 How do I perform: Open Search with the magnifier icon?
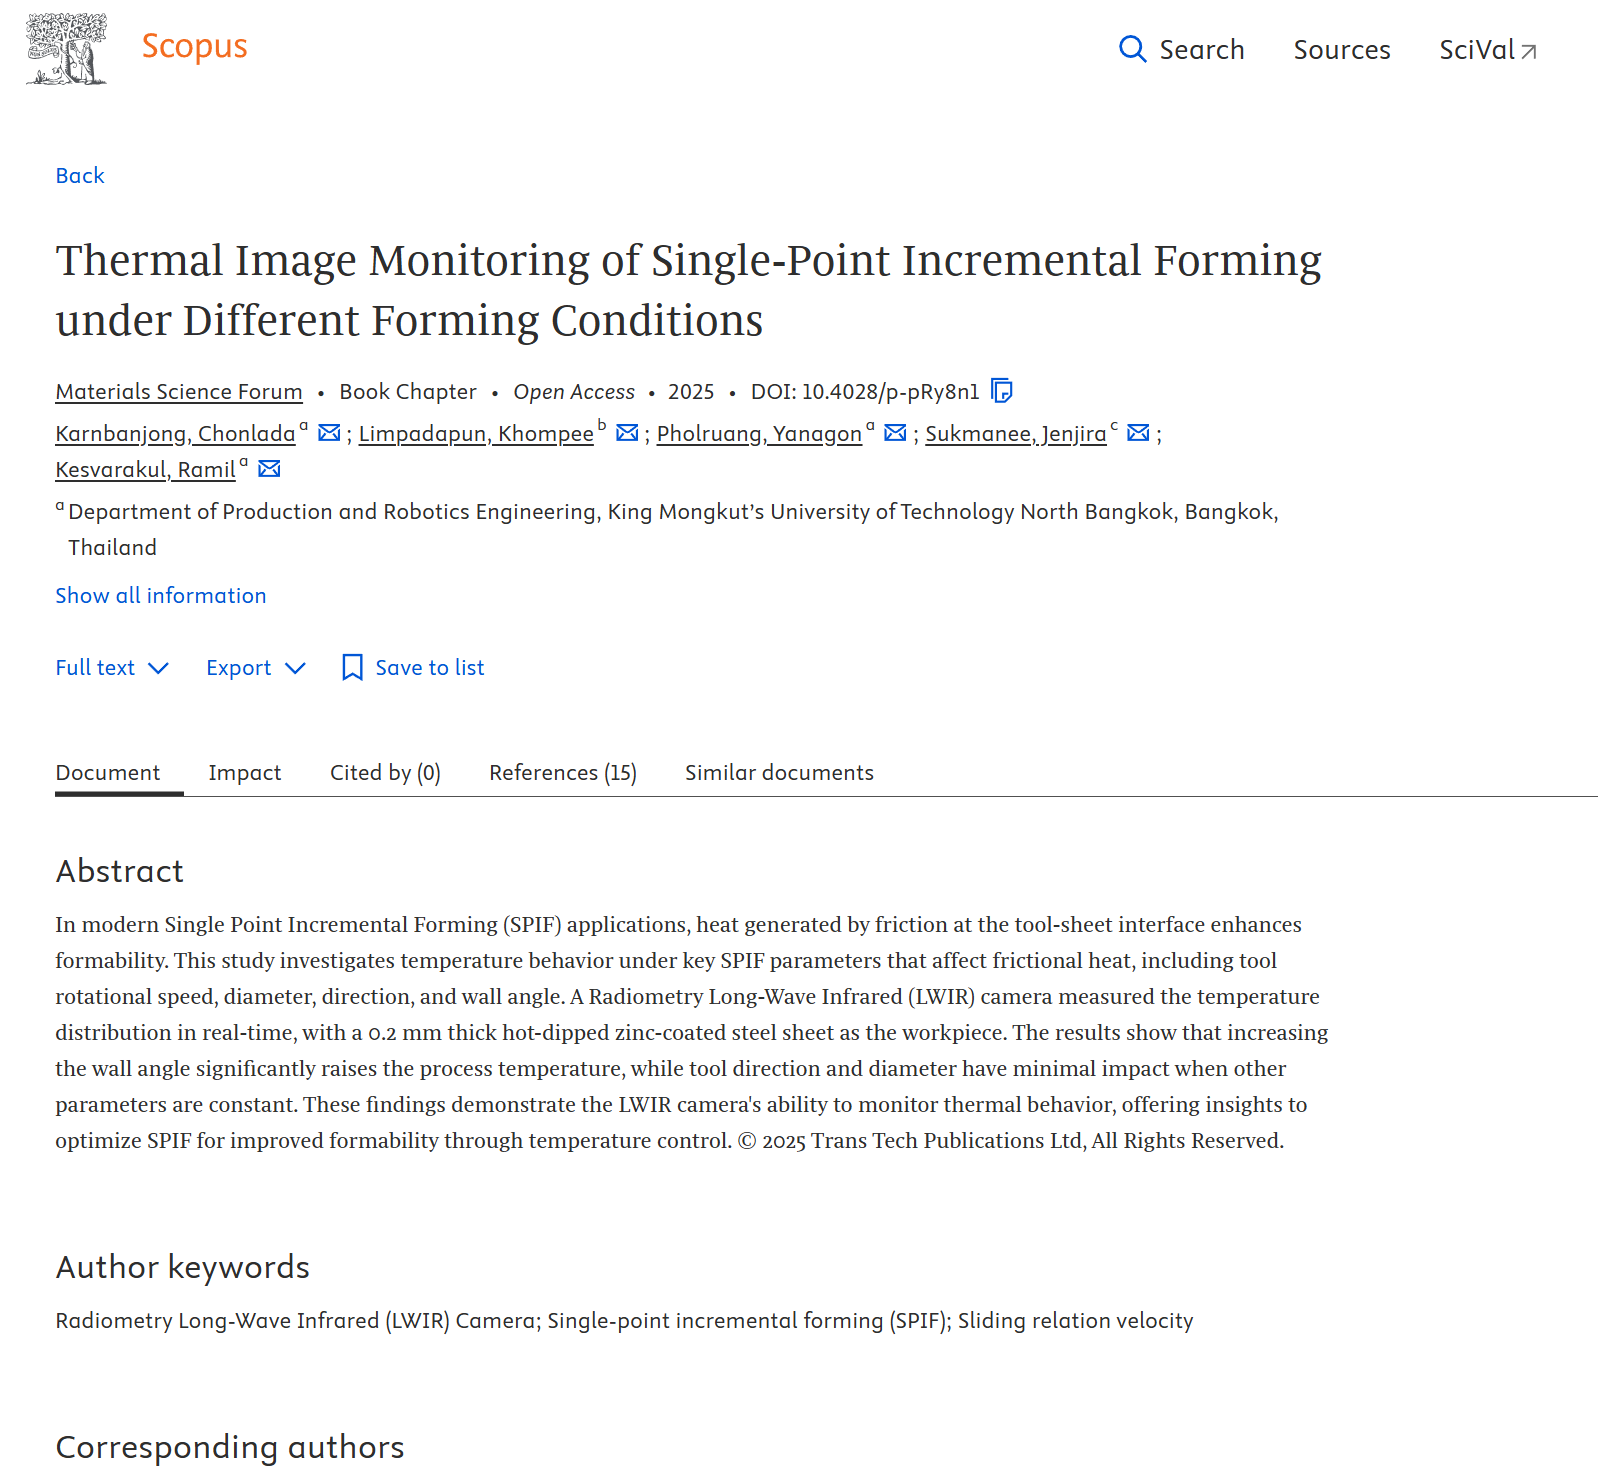click(1132, 49)
